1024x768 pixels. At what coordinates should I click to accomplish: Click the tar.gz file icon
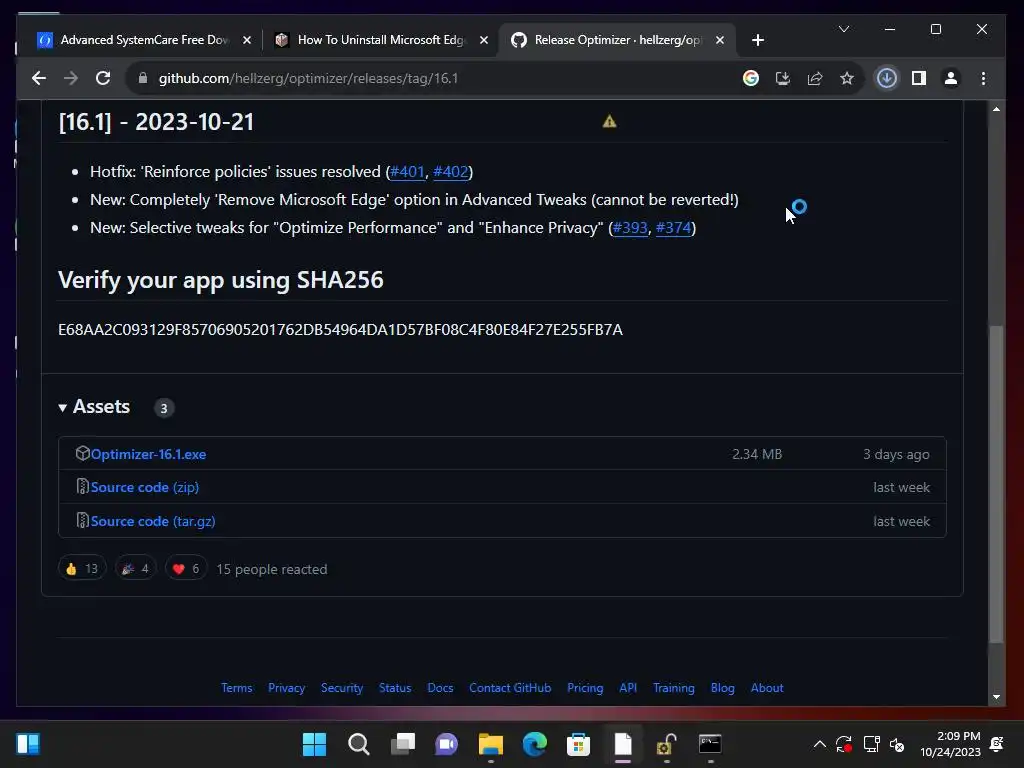(x=82, y=520)
